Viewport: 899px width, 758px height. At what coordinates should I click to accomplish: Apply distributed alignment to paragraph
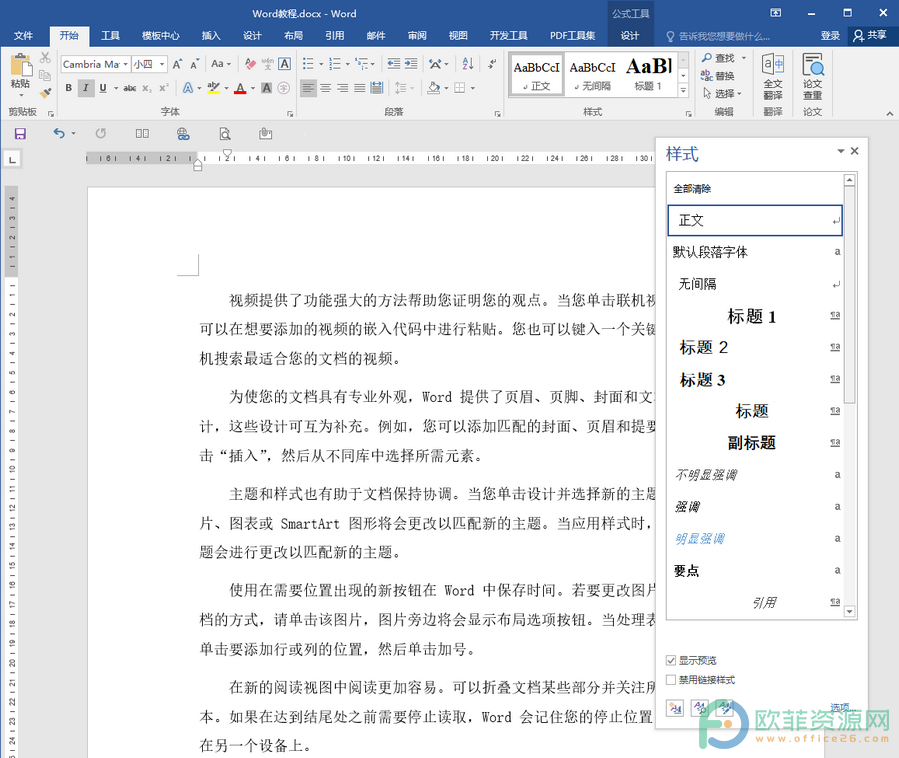coord(377,88)
